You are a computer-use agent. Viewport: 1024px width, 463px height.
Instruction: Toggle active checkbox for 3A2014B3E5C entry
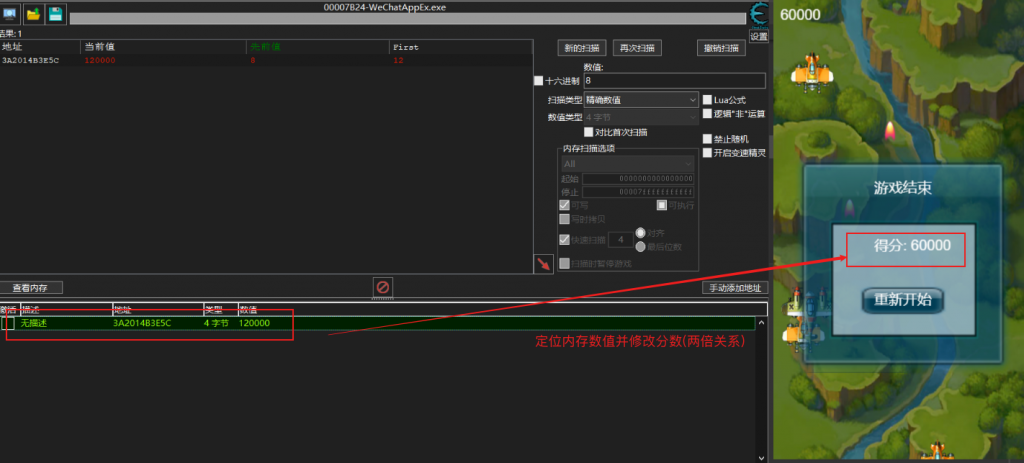(9, 323)
